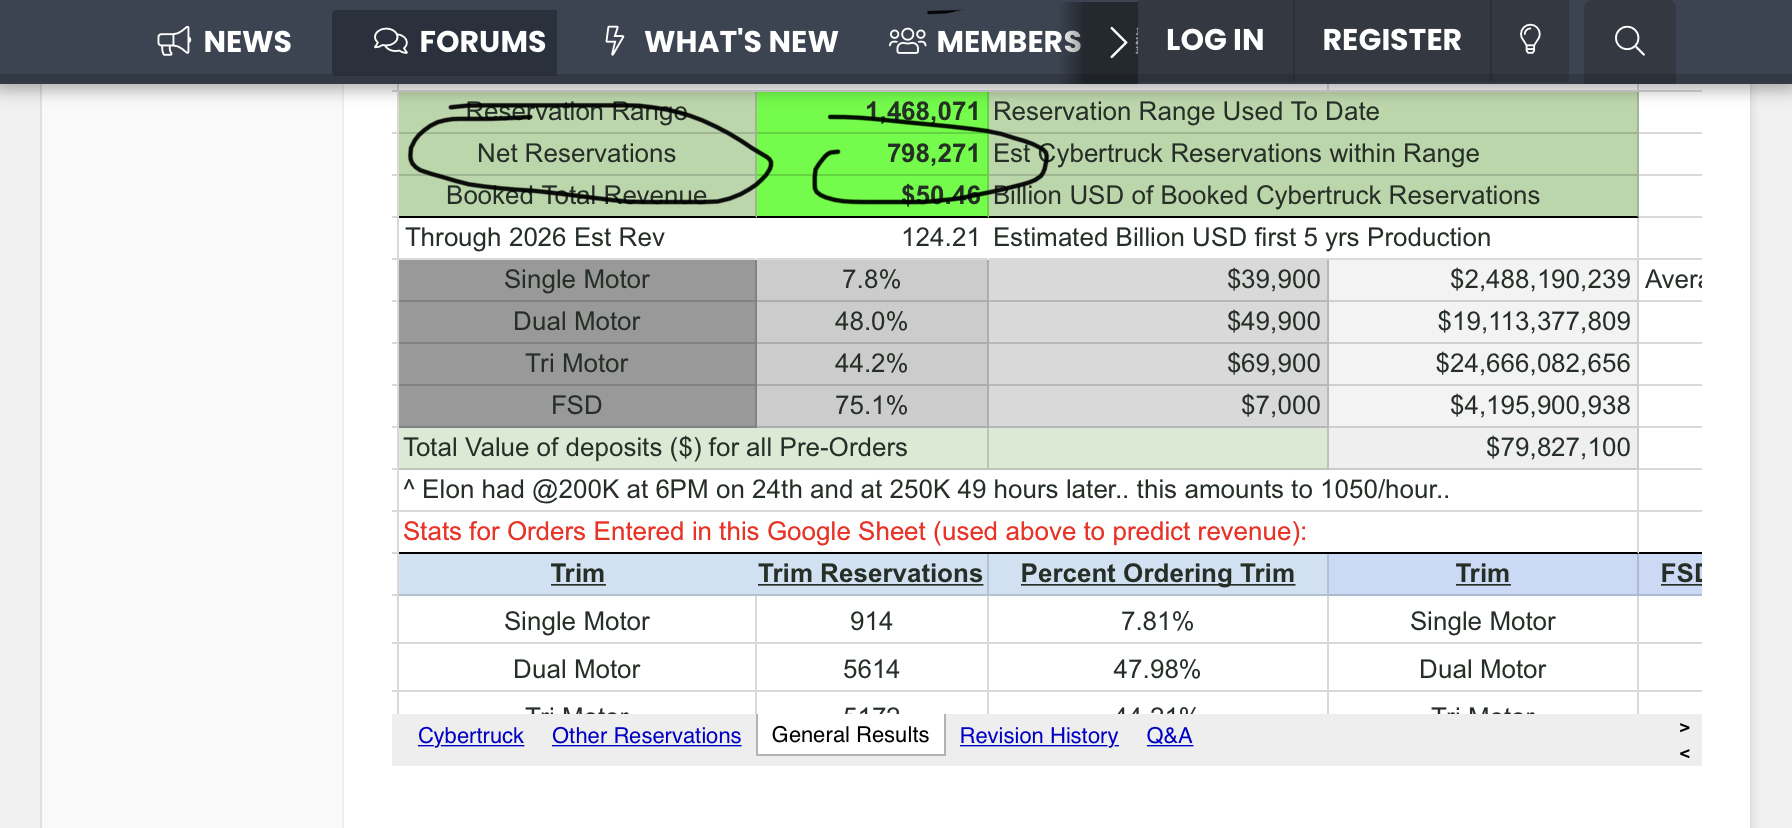Select the $24,666,082,656 revenue cell

click(x=1483, y=364)
